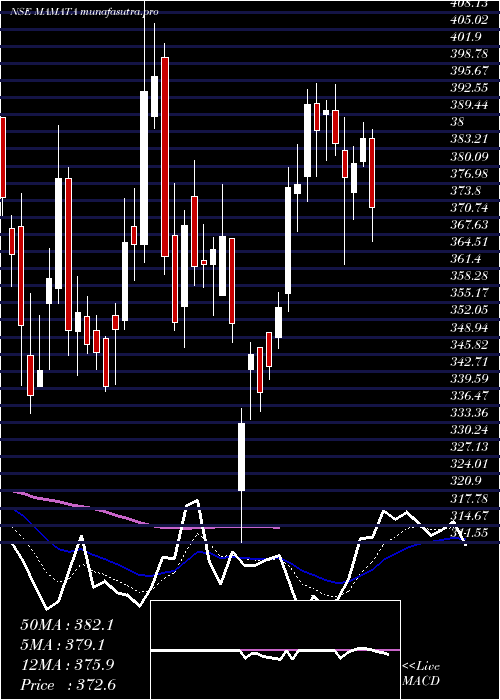The width and height of the screenshot is (500, 700).
Task: Click the 361.4 price axis label
Action: point(466,259)
